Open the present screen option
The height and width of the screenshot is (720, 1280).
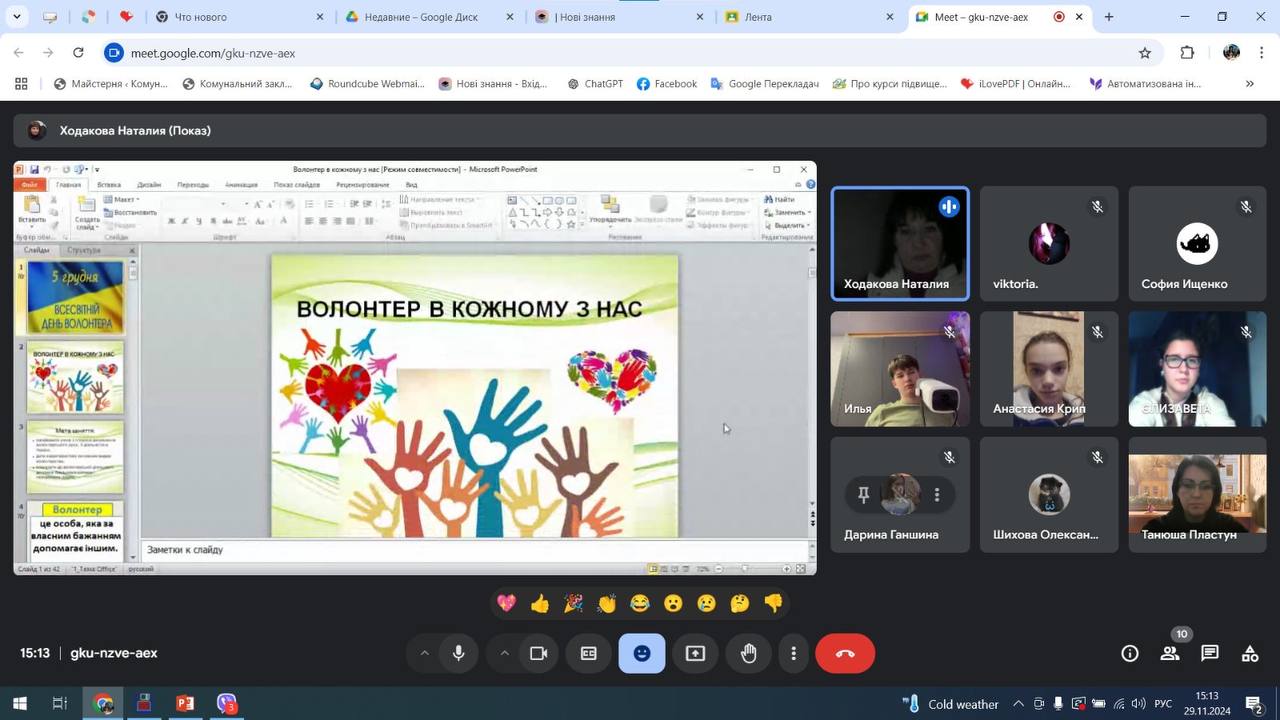tap(695, 653)
